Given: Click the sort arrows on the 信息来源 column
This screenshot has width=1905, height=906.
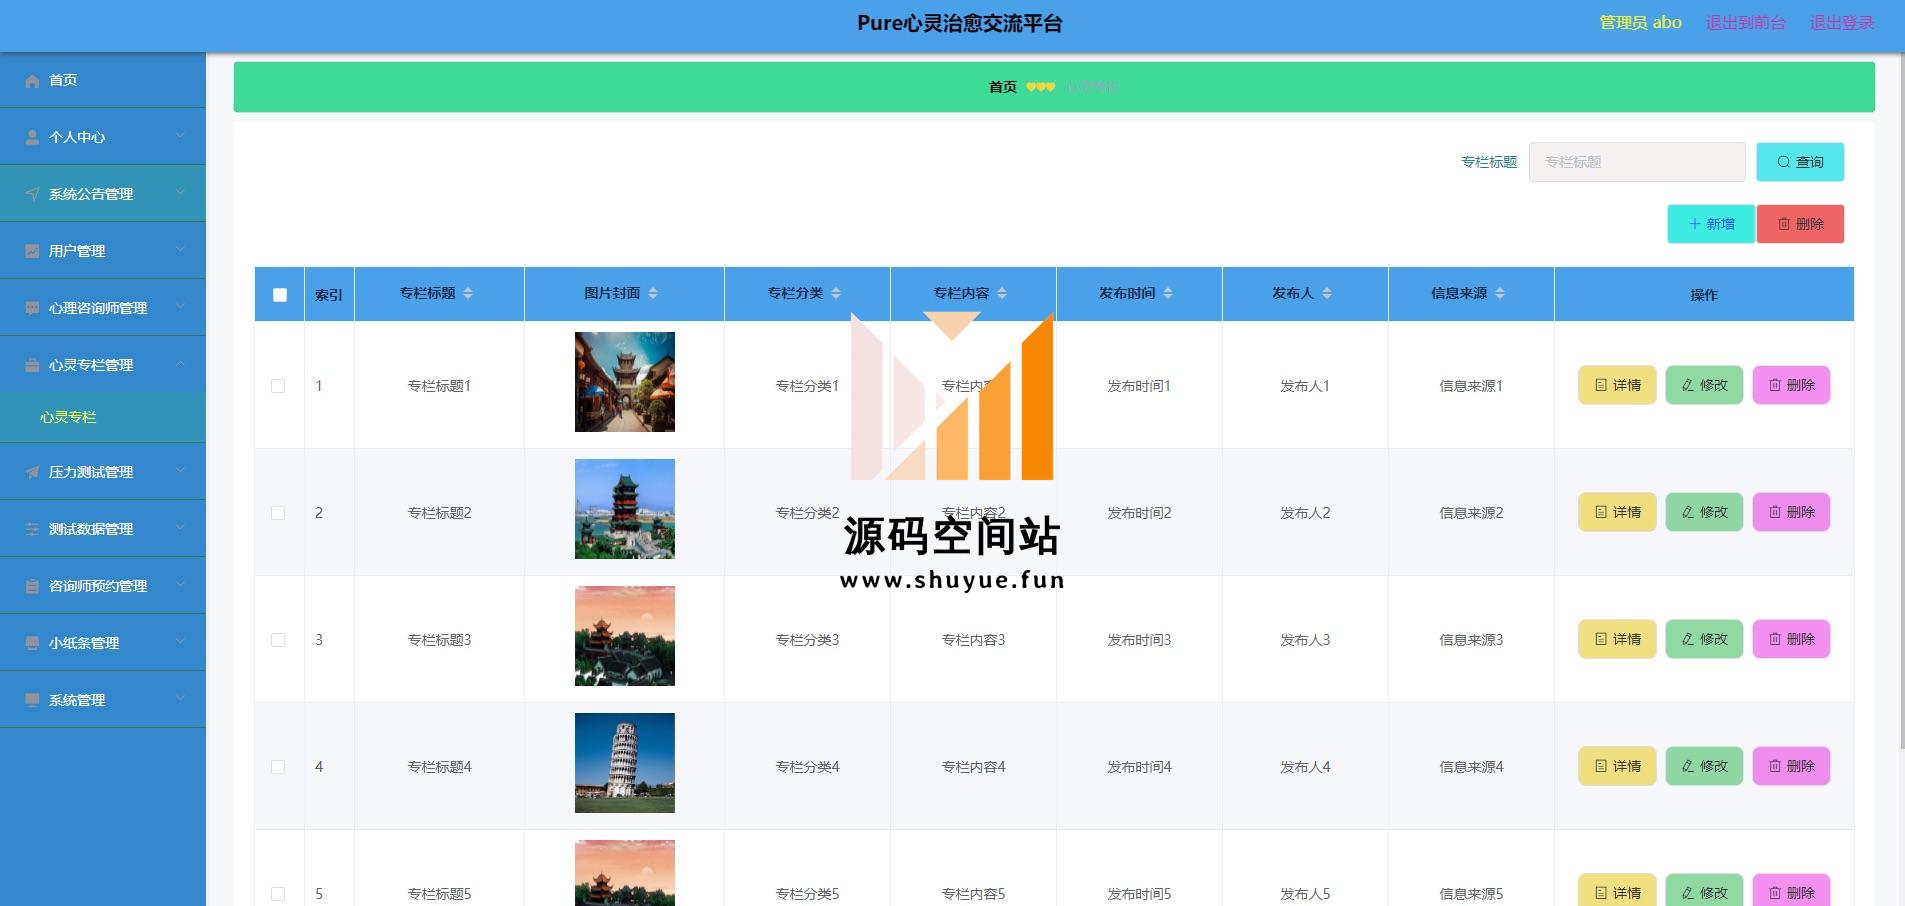Looking at the screenshot, I should click(1500, 293).
